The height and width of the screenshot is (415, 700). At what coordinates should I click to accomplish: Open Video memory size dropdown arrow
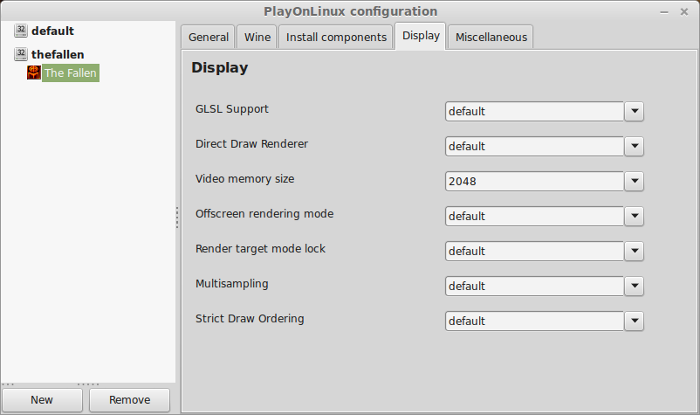[x=634, y=181]
